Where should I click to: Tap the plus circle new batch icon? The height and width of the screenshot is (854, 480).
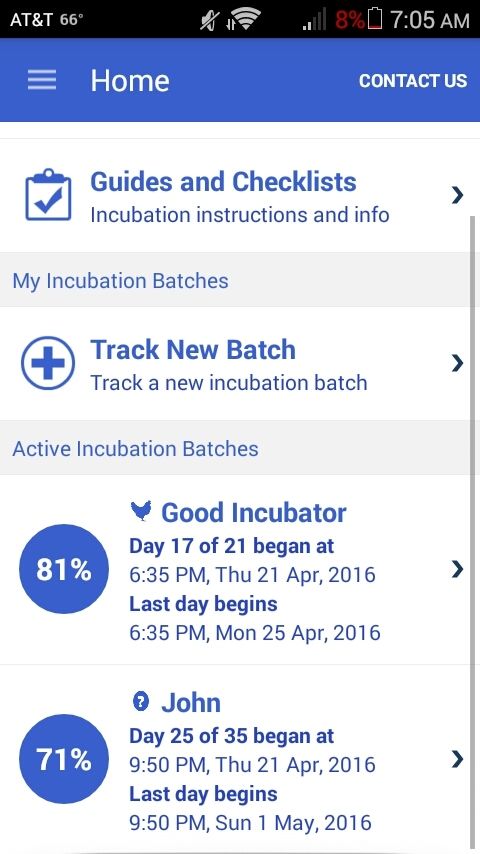click(x=48, y=363)
